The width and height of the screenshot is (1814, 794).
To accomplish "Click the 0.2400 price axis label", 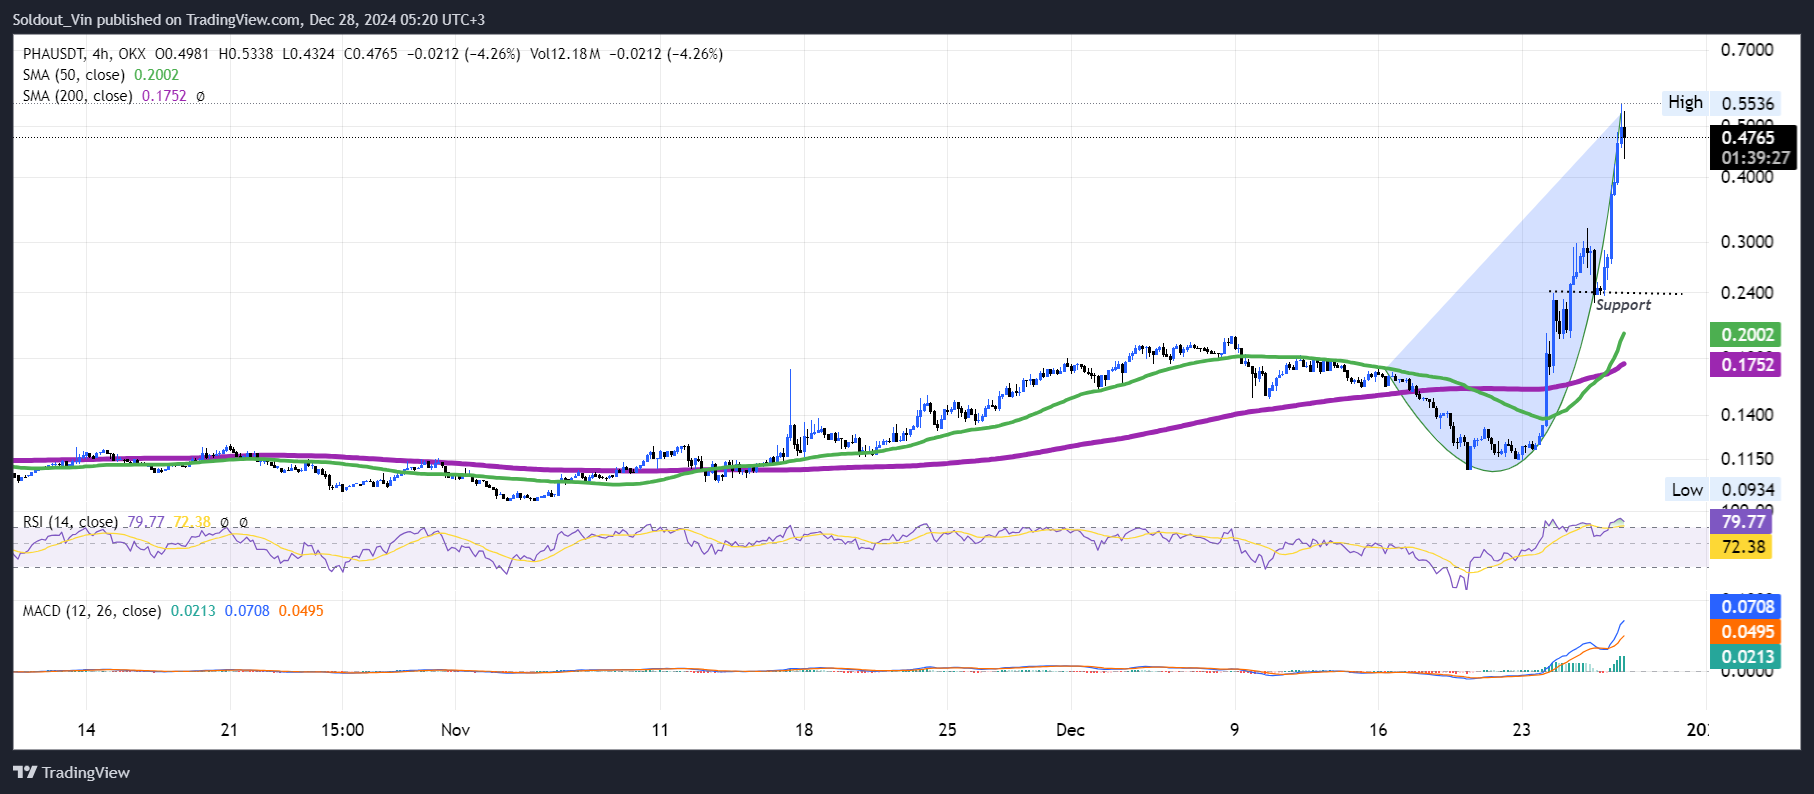I will coord(1747,293).
